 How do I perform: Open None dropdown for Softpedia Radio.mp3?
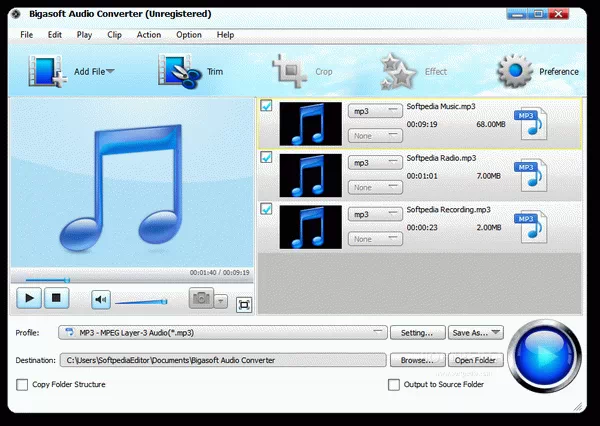(375, 188)
